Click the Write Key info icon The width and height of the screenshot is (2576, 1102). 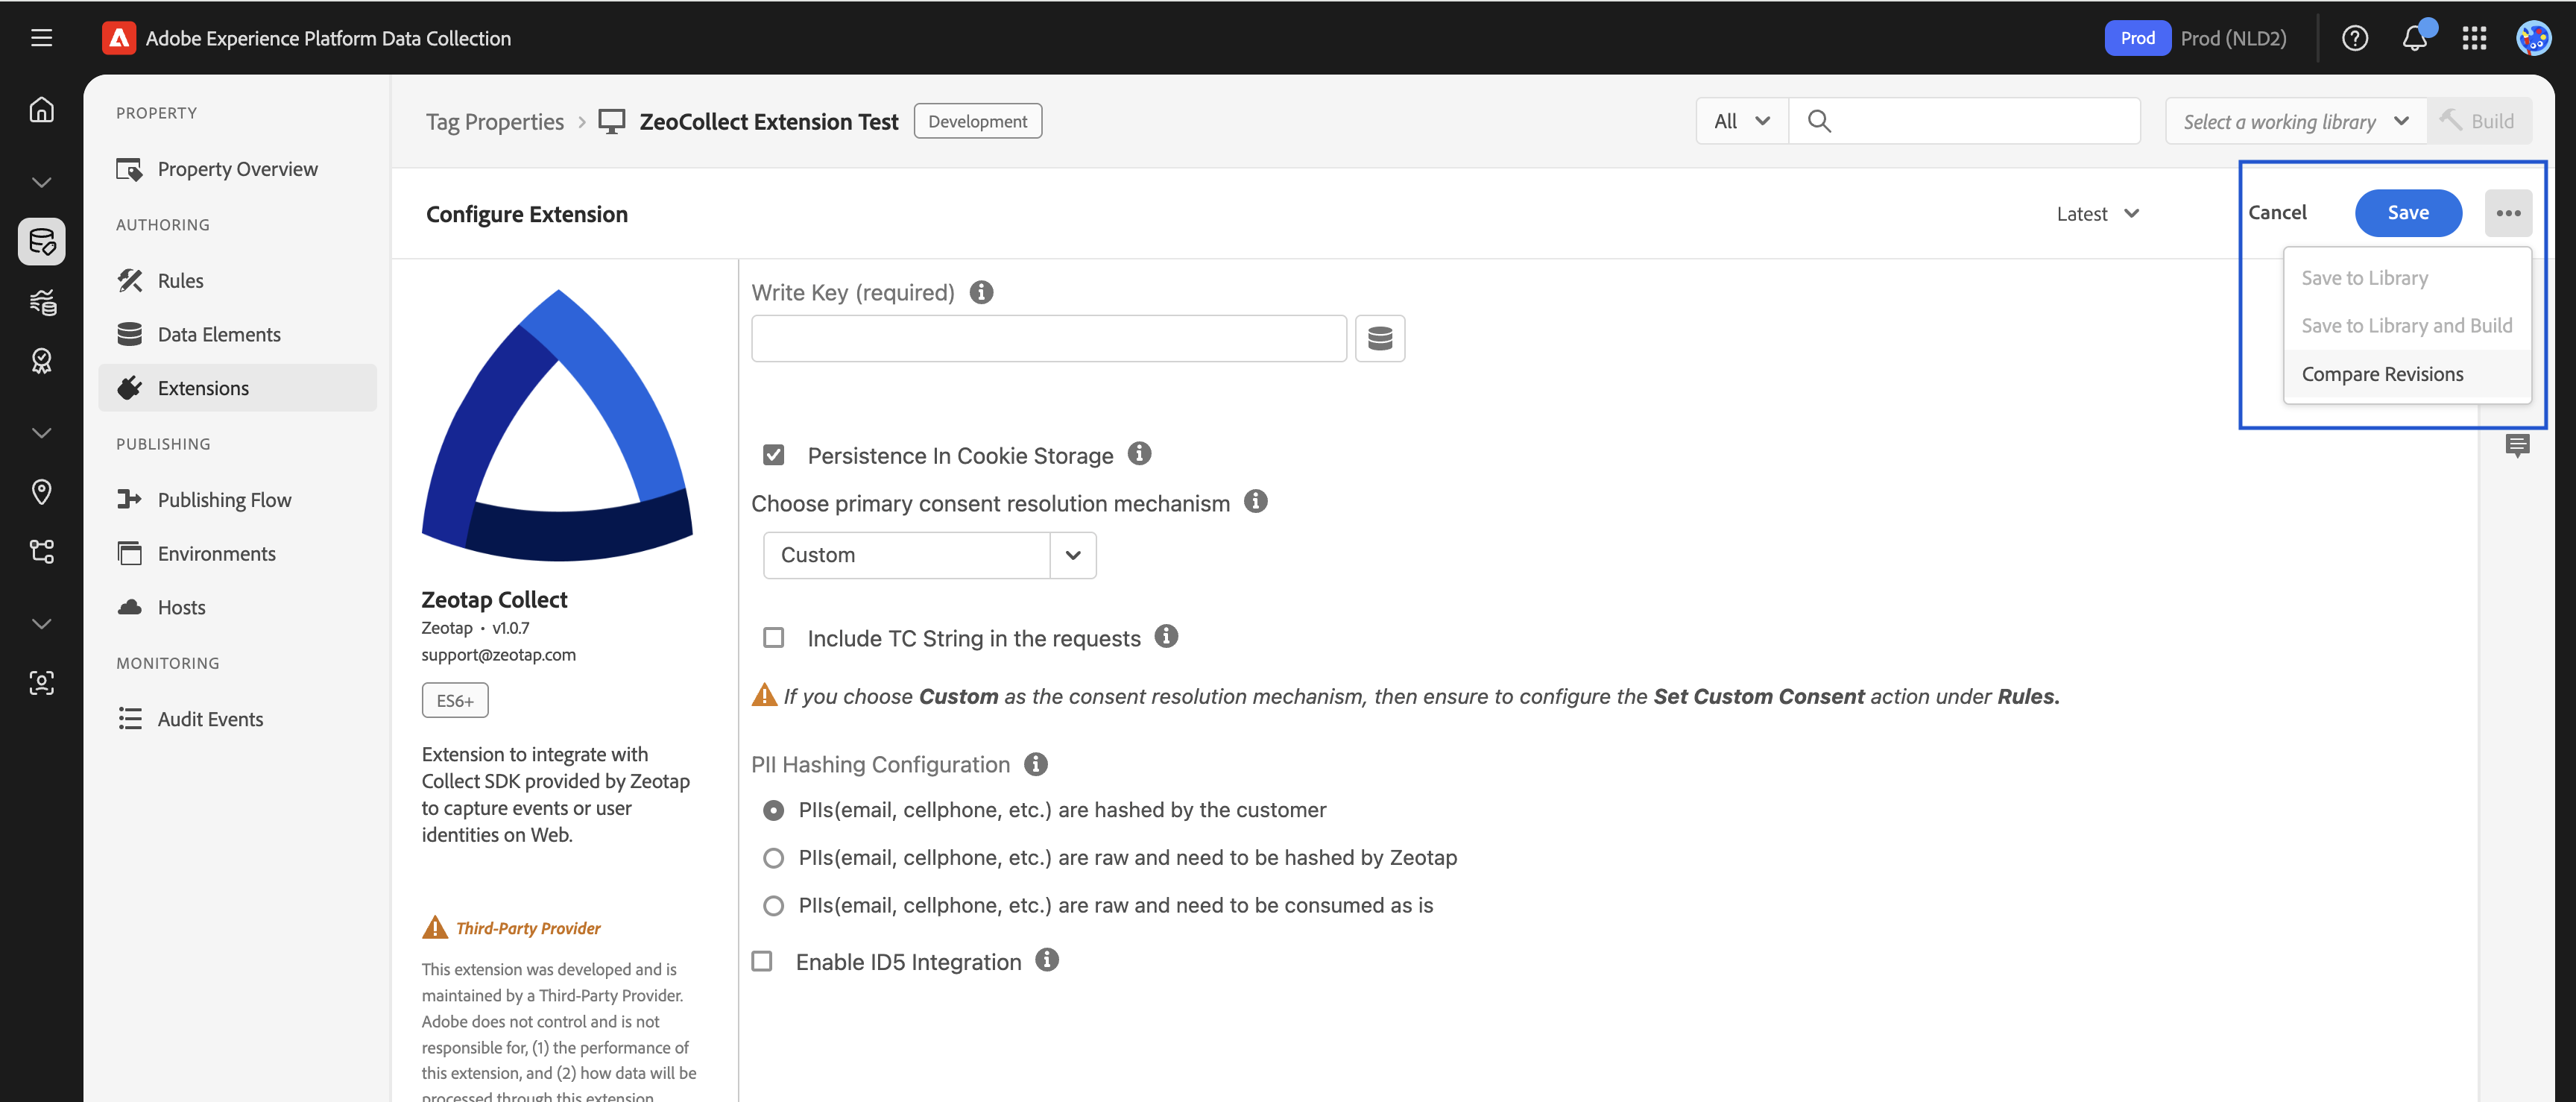(x=981, y=292)
